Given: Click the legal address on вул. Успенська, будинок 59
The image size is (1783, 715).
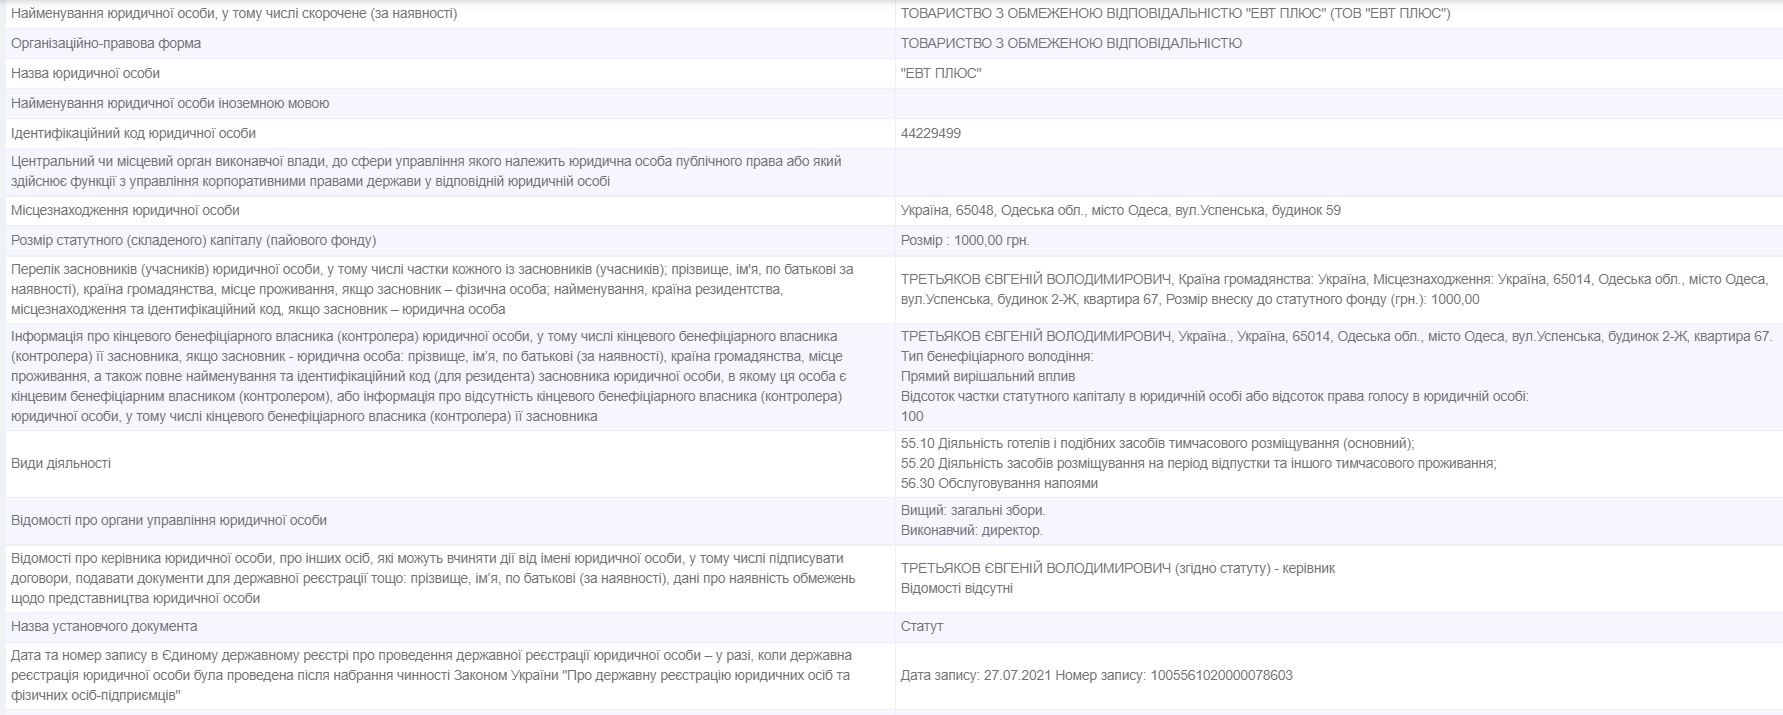Looking at the screenshot, I should (1120, 210).
